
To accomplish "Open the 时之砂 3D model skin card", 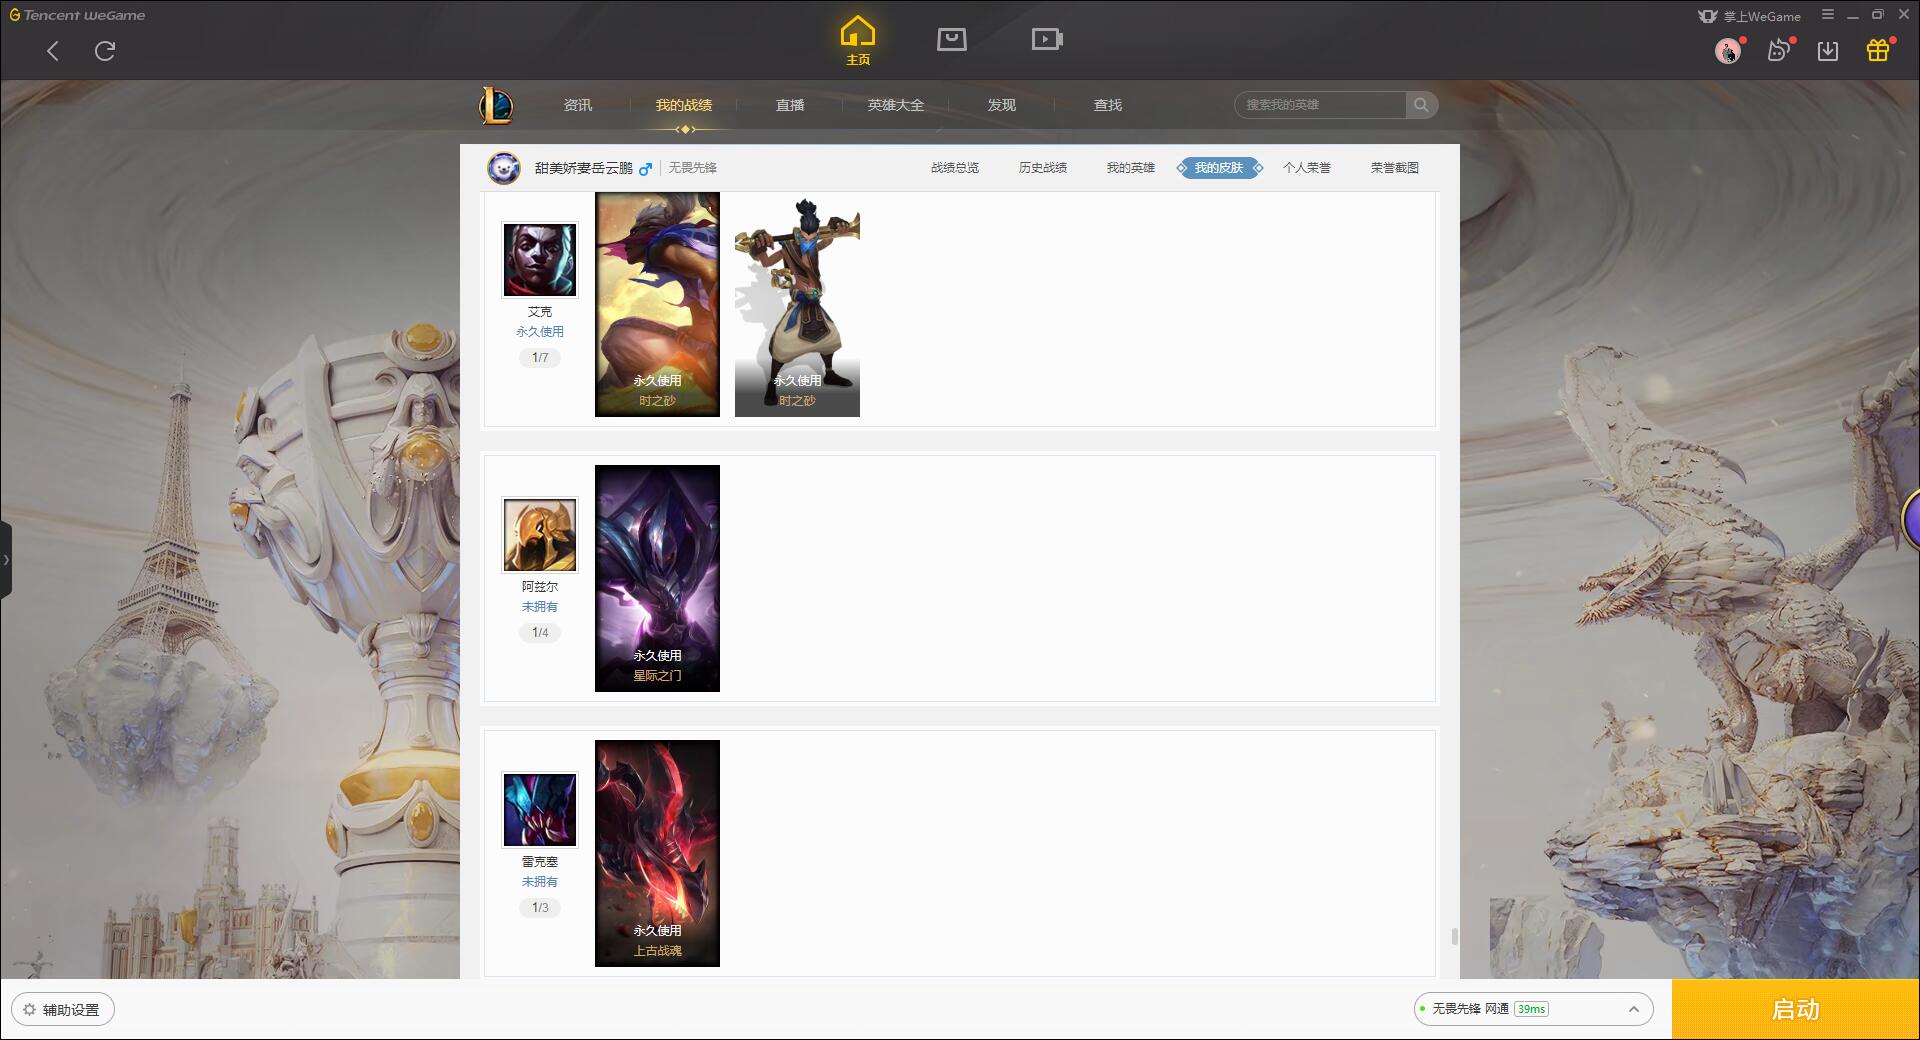I will [797, 304].
